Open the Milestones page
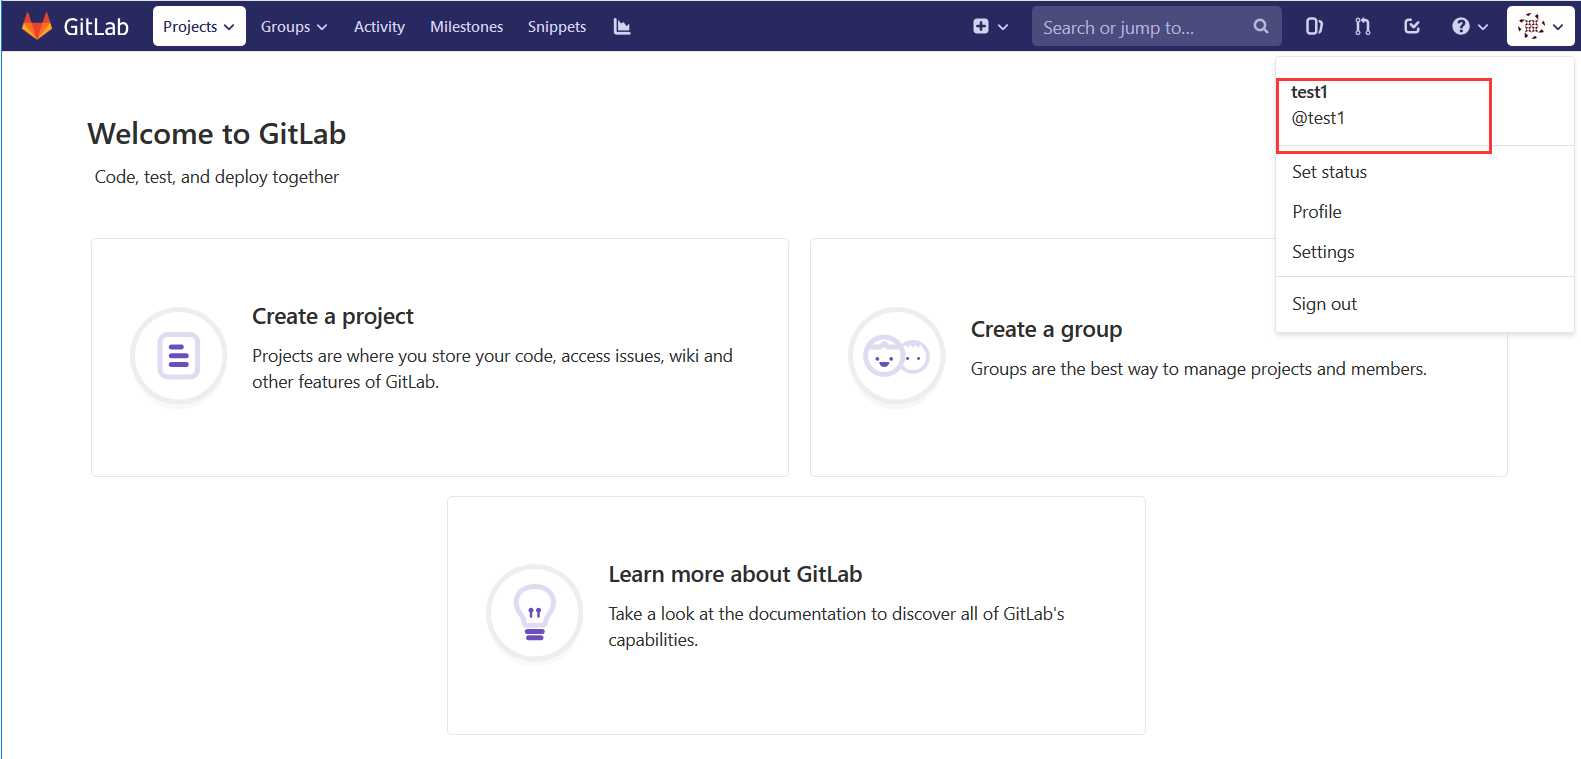Image resolution: width=1581 pixels, height=759 pixels. (x=466, y=26)
